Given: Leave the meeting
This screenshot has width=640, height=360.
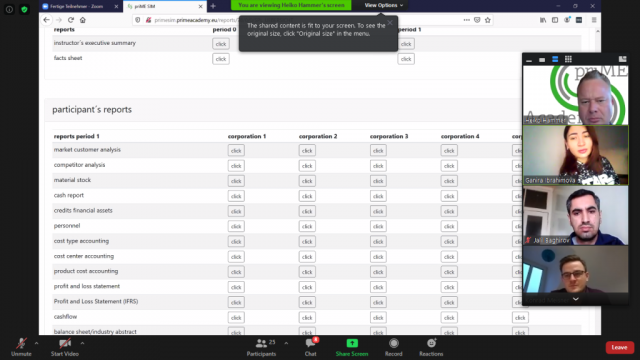Looking at the screenshot, I should (619, 347).
